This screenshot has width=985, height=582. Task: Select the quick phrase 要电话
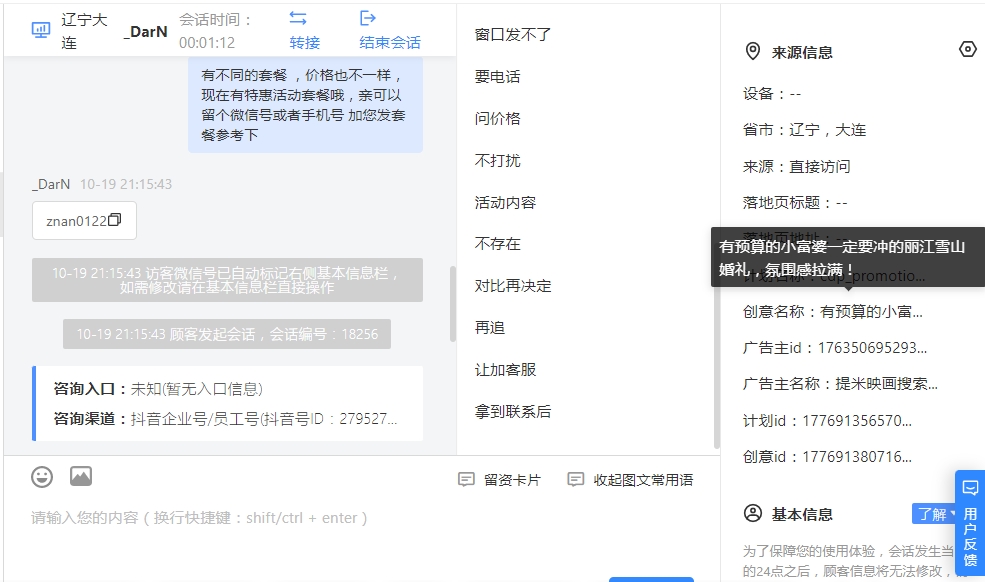point(498,77)
